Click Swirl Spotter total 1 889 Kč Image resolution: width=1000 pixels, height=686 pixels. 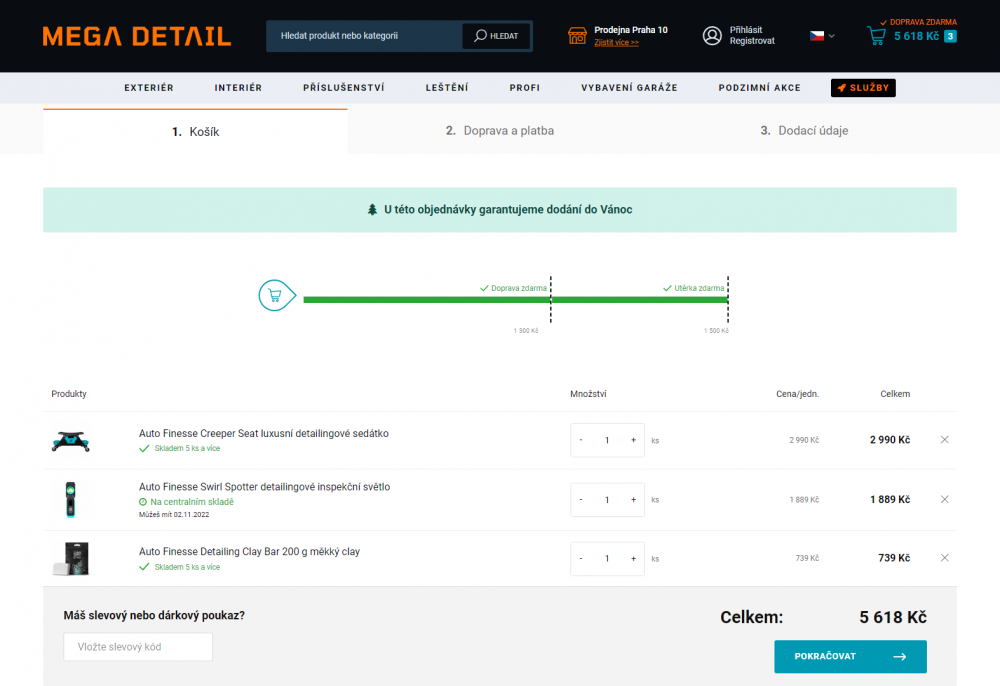pyautogui.click(x=890, y=499)
